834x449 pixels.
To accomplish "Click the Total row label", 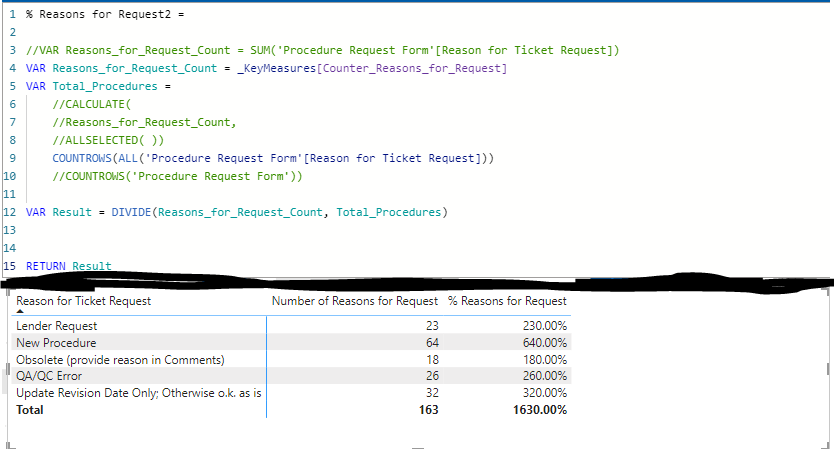I will point(30,410).
